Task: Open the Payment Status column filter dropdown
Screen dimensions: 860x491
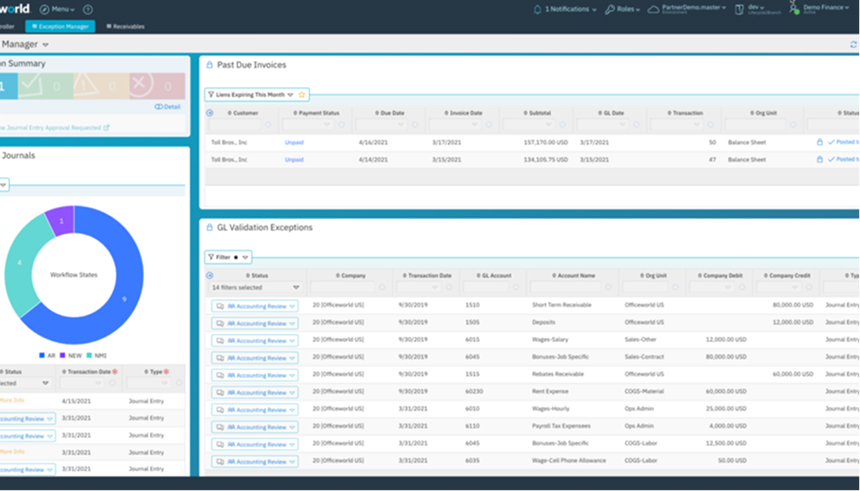Action: 308,125
